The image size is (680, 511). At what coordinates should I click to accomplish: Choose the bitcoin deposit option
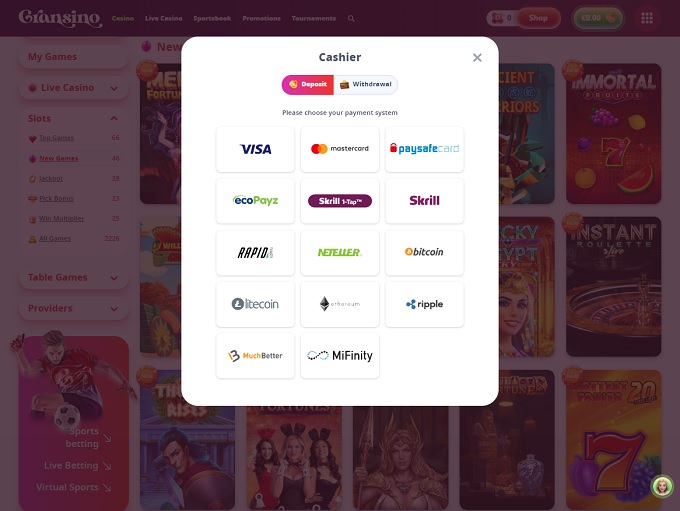pyautogui.click(x=424, y=252)
